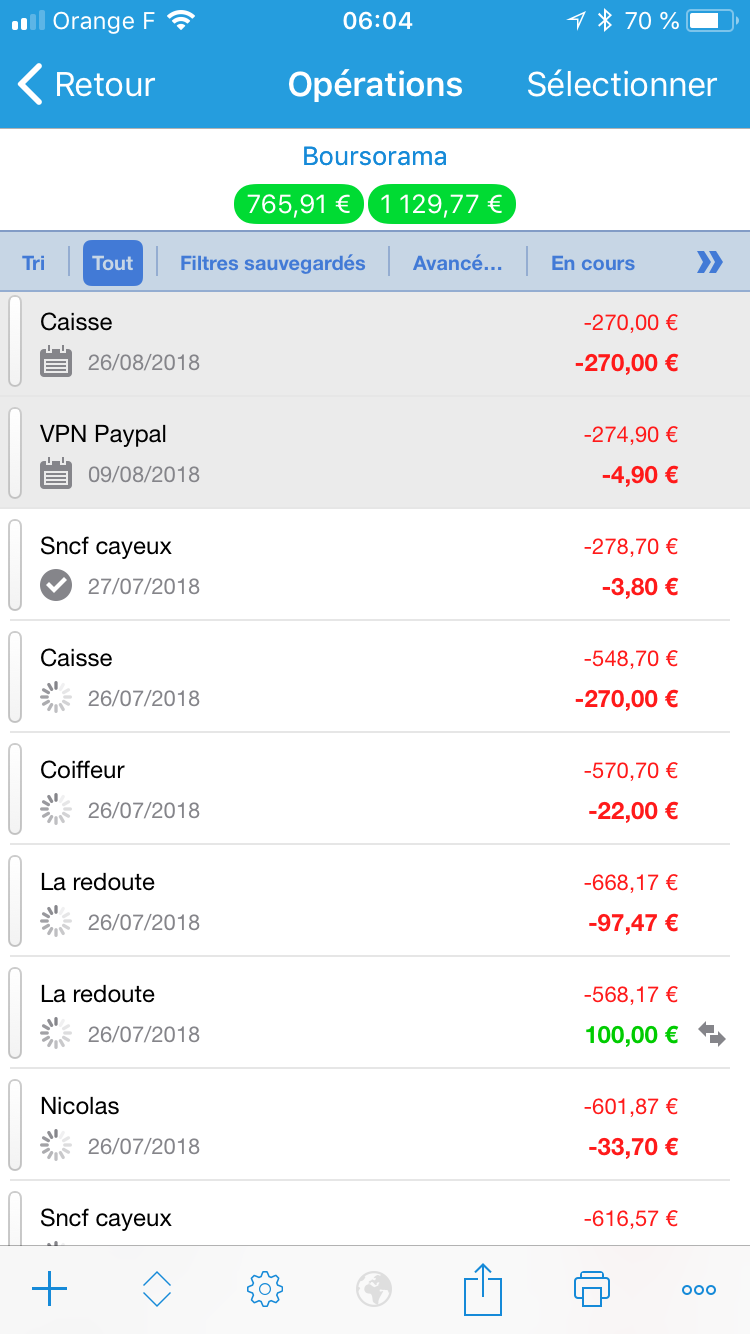Open the sort arrows icon in bottom toolbar
This screenshot has height=1334, width=750.
coord(157,1289)
